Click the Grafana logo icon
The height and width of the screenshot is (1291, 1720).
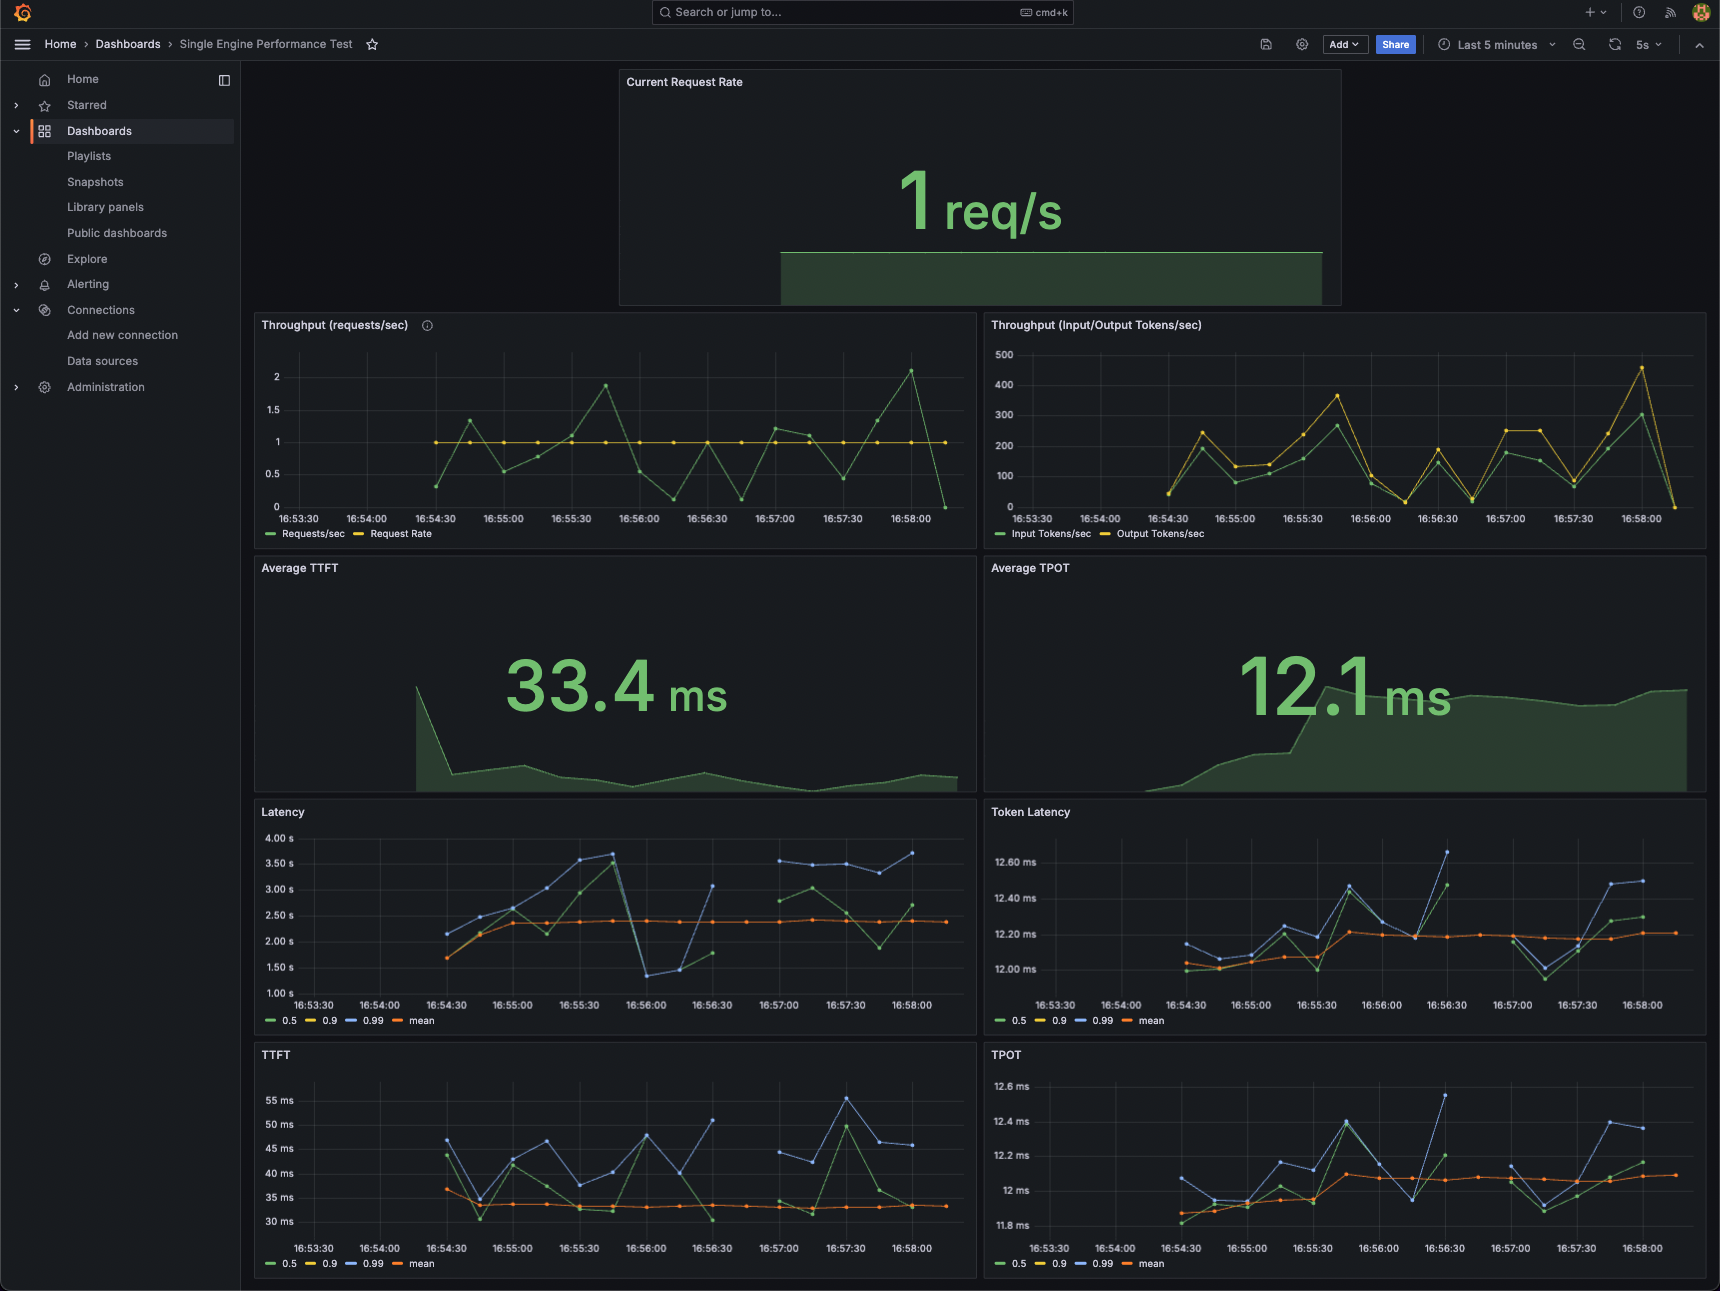click(x=22, y=13)
